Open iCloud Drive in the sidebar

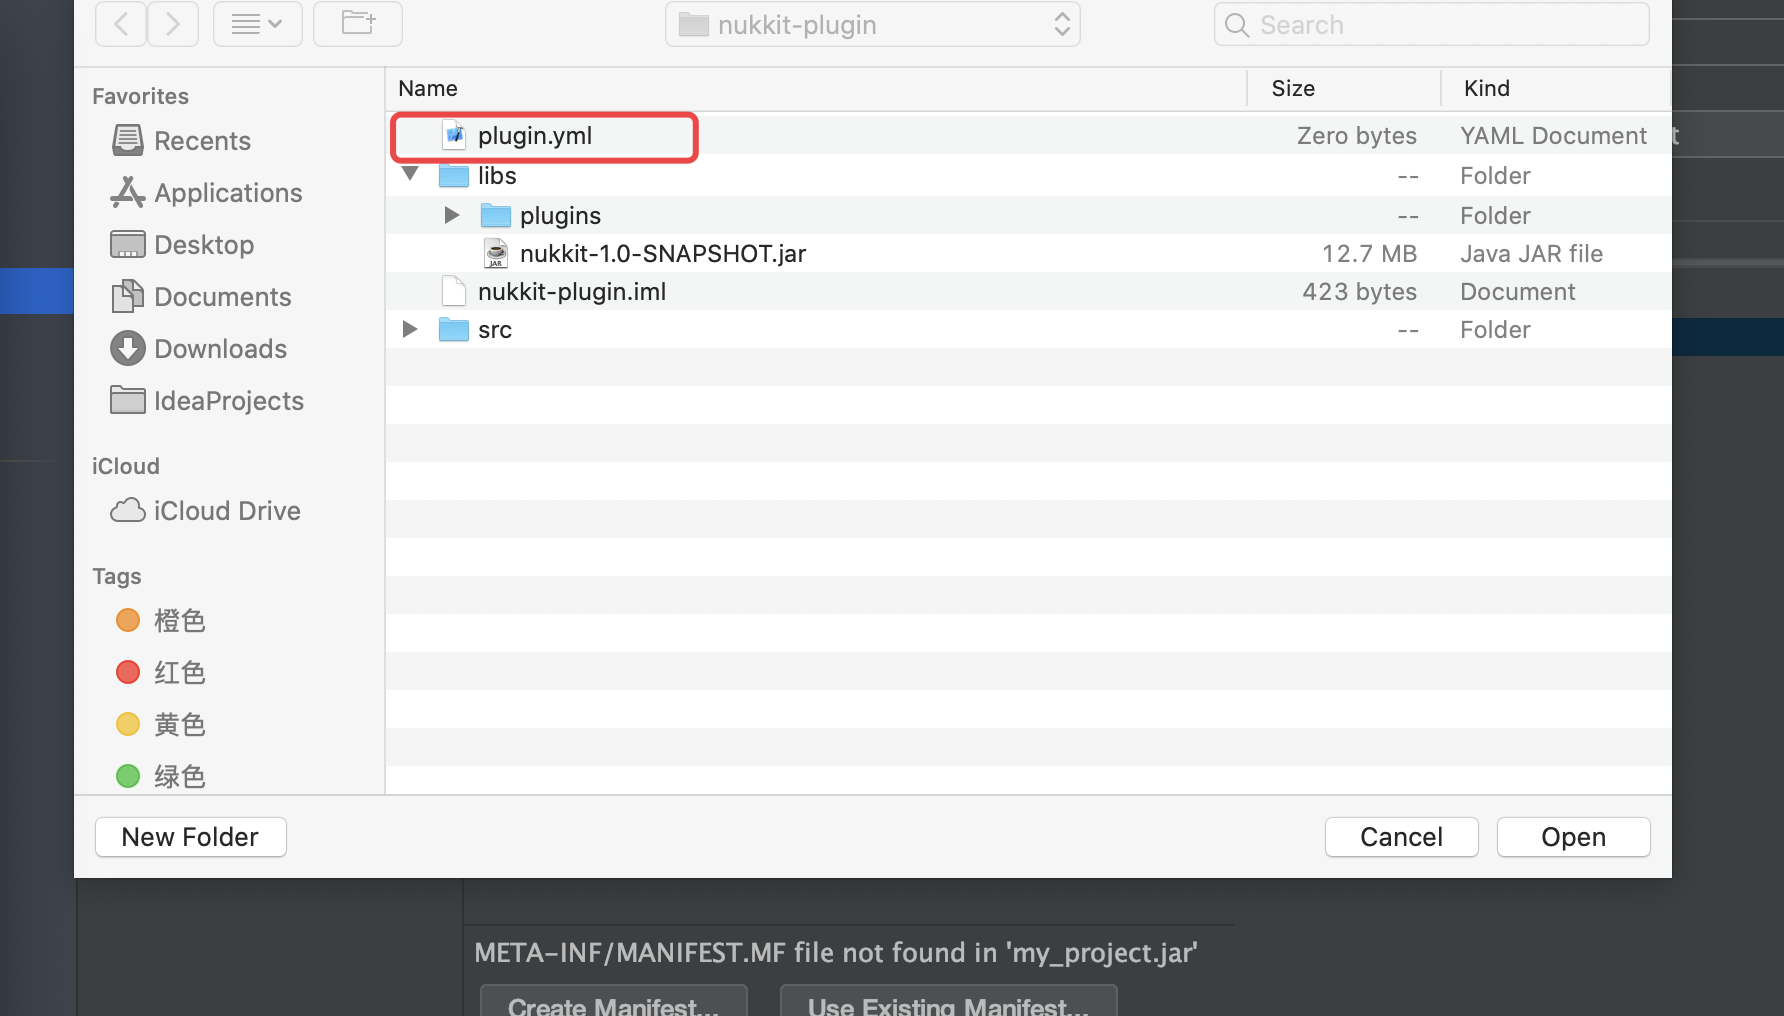pos(226,511)
